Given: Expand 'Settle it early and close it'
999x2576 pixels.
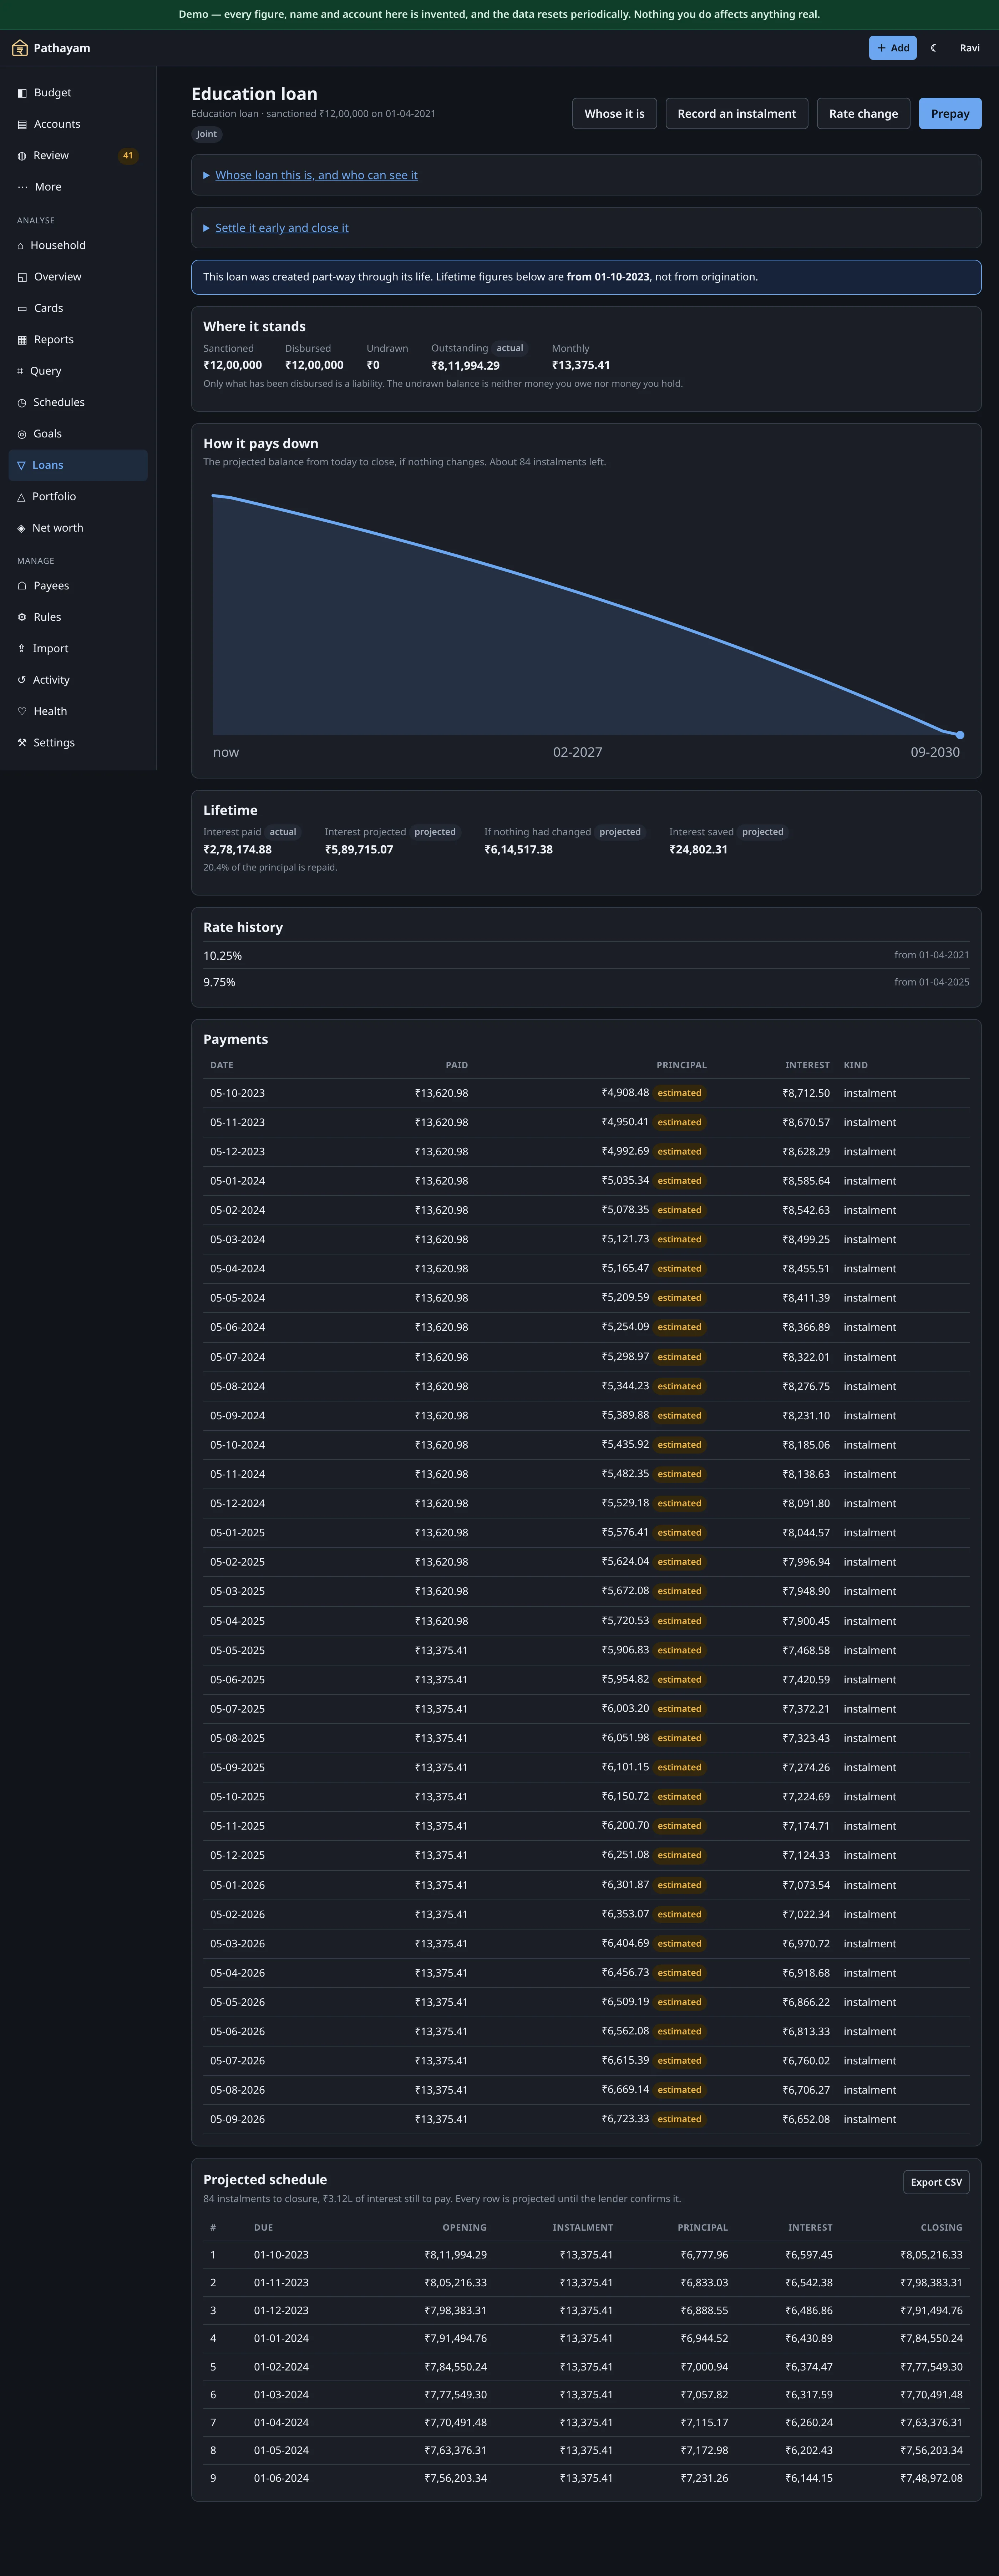Looking at the screenshot, I should pyautogui.click(x=276, y=228).
